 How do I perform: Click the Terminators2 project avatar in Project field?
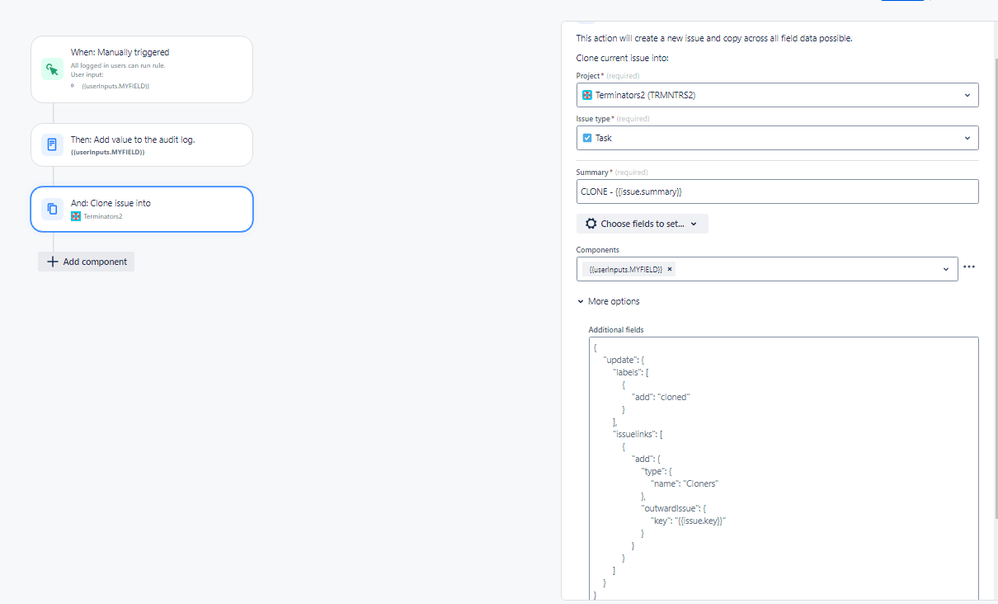pyautogui.click(x=587, y=95)
